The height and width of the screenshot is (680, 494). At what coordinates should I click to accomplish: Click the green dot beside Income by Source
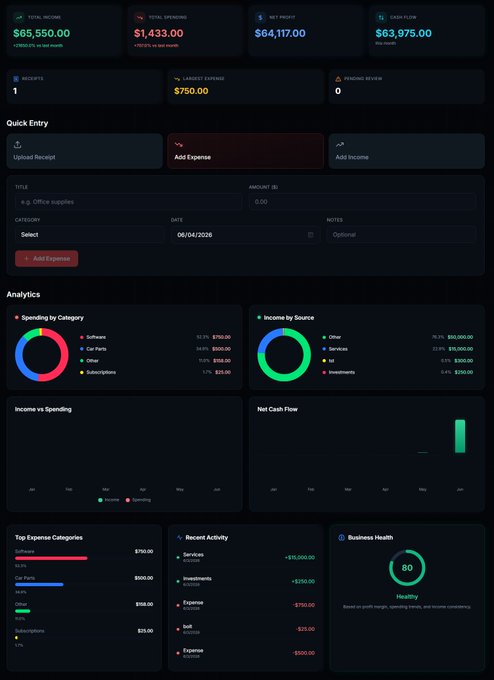[x=259, y=317]
